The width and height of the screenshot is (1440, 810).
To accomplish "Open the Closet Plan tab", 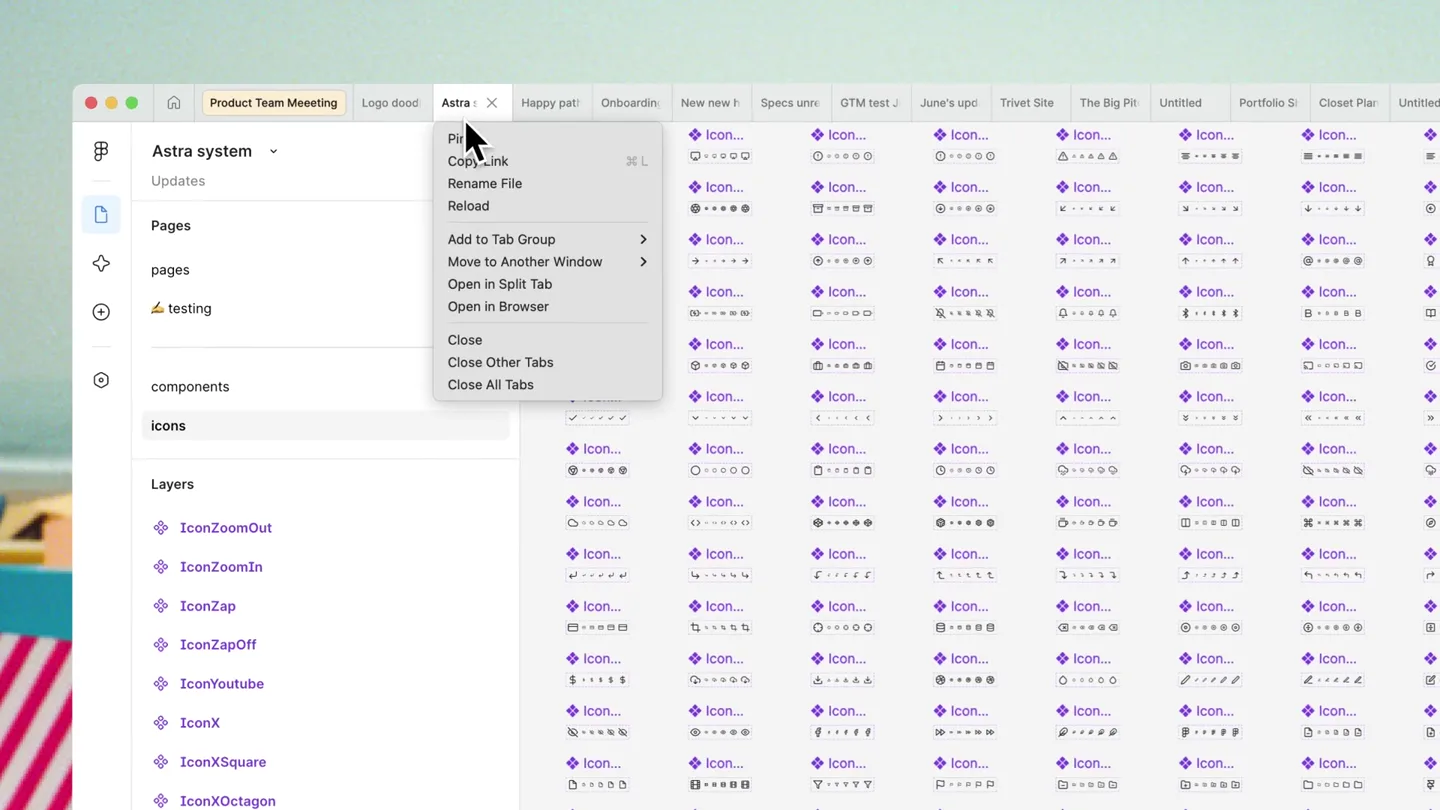I will click(1348, 103).
